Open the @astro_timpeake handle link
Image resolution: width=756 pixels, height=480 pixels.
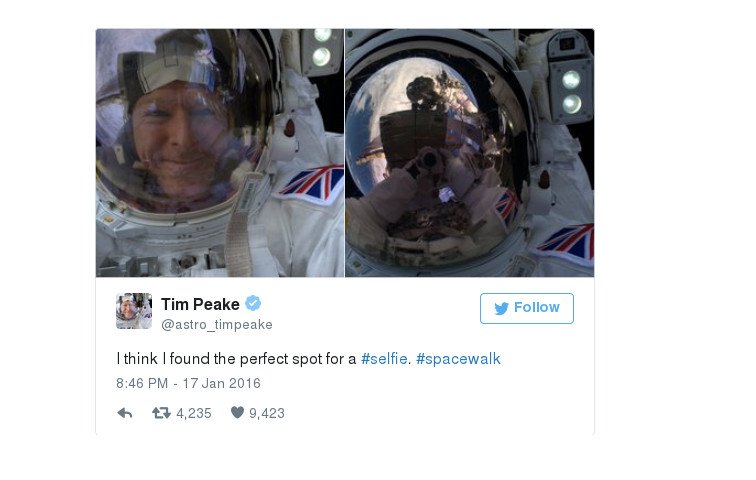[216, 325]
